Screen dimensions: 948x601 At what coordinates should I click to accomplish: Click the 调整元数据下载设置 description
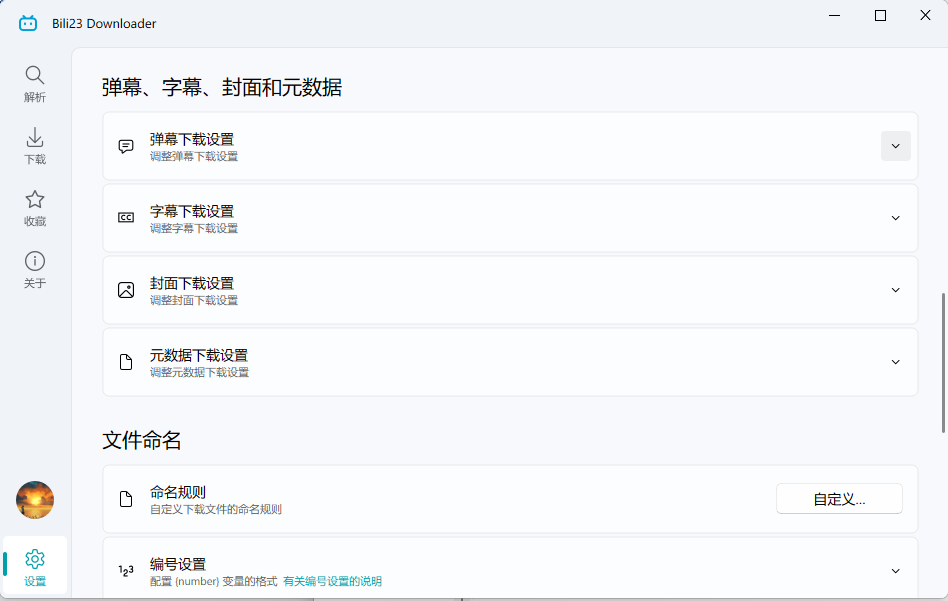(x=200, y=372)
